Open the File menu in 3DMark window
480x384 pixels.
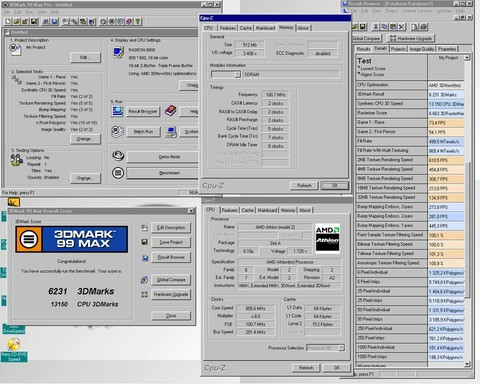tap(7, 12)
